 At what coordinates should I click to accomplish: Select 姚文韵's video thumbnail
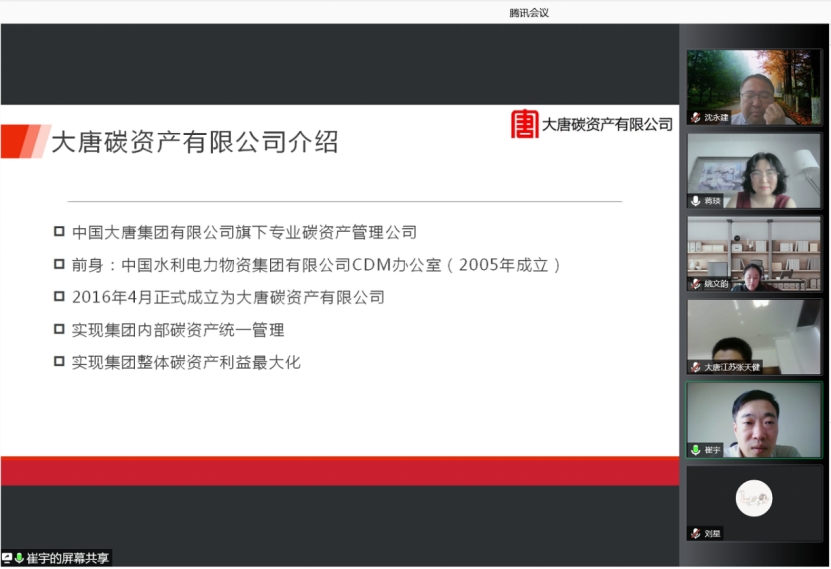point(753,252)
